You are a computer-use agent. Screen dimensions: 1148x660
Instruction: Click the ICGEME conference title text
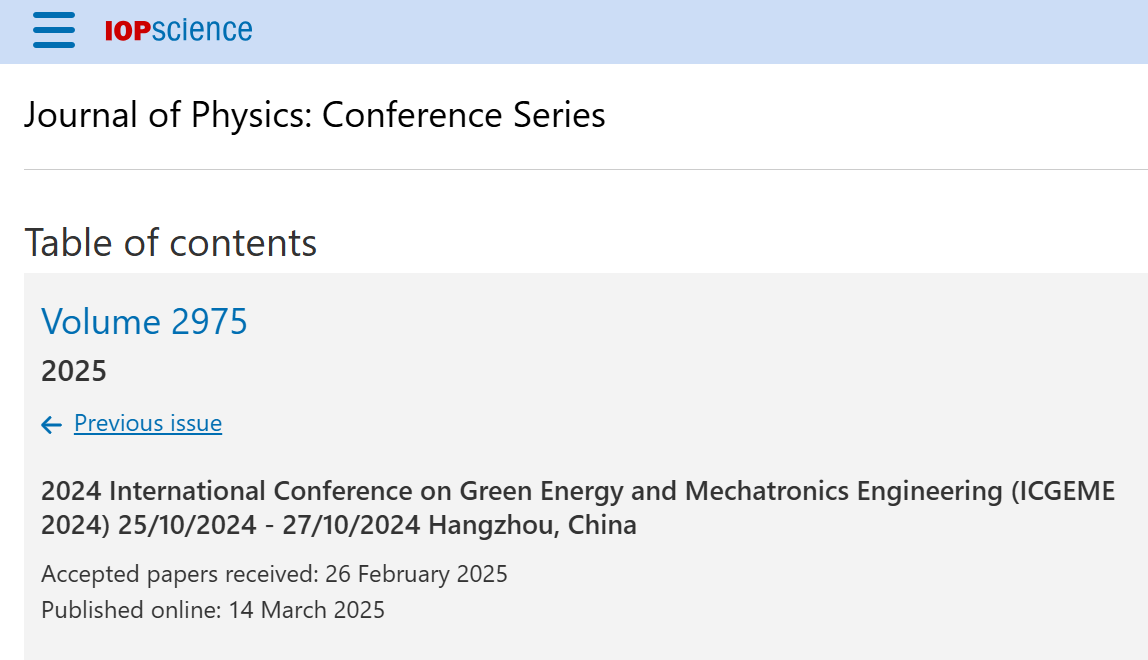click(578, 508)
